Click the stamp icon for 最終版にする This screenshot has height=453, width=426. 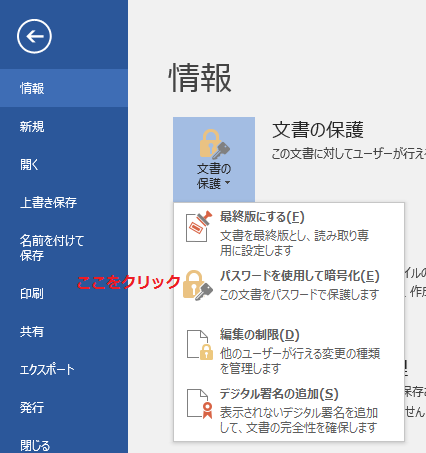coord(199,226)
